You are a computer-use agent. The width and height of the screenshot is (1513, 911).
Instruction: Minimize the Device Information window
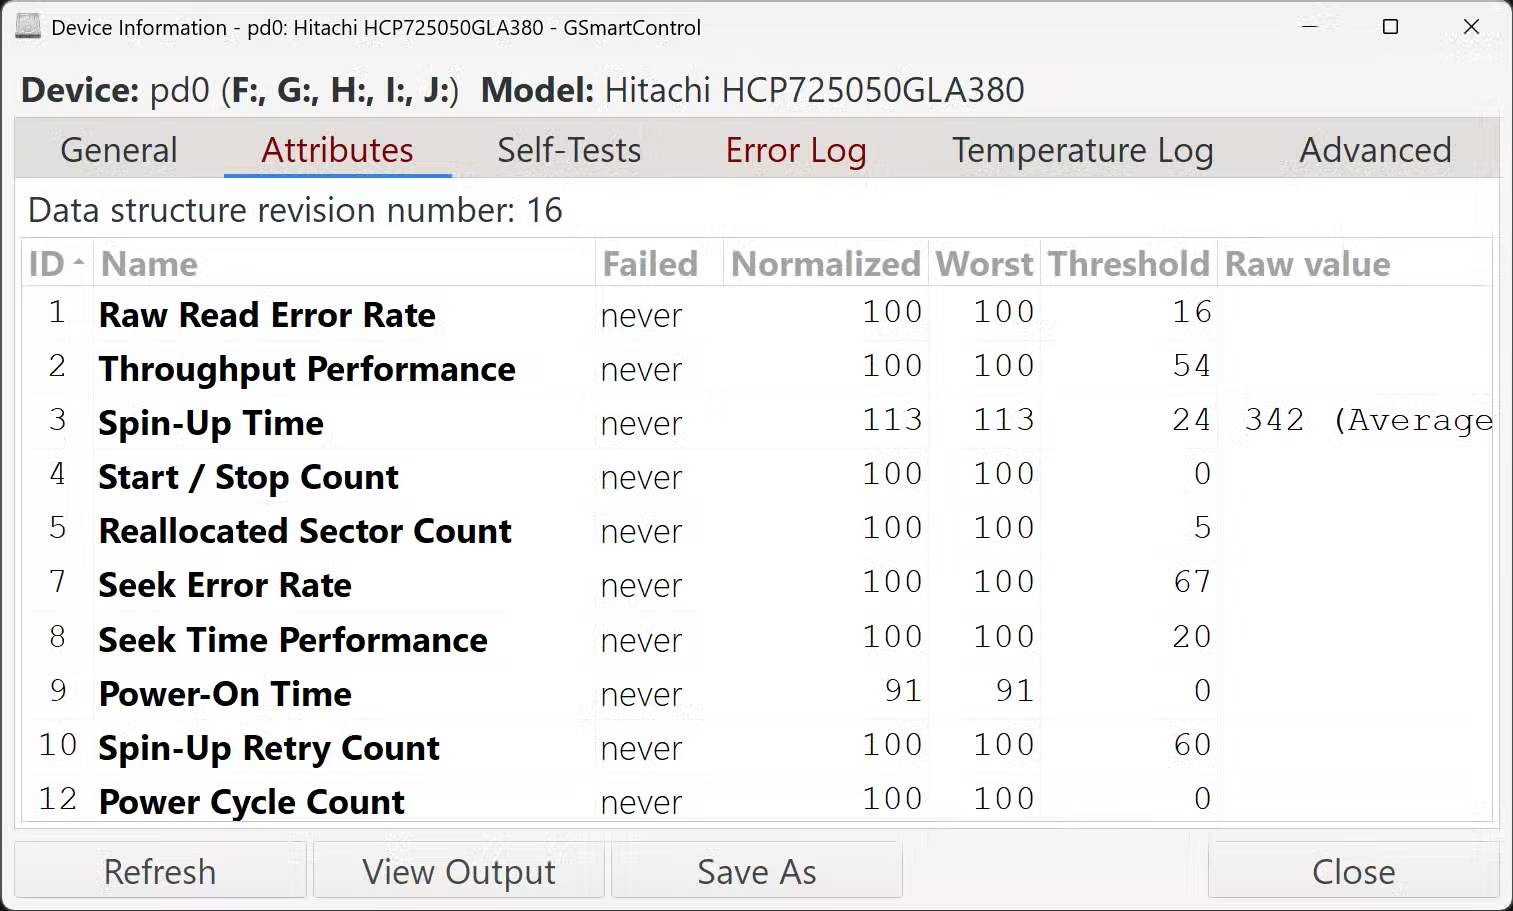(x=1309, y=27)
